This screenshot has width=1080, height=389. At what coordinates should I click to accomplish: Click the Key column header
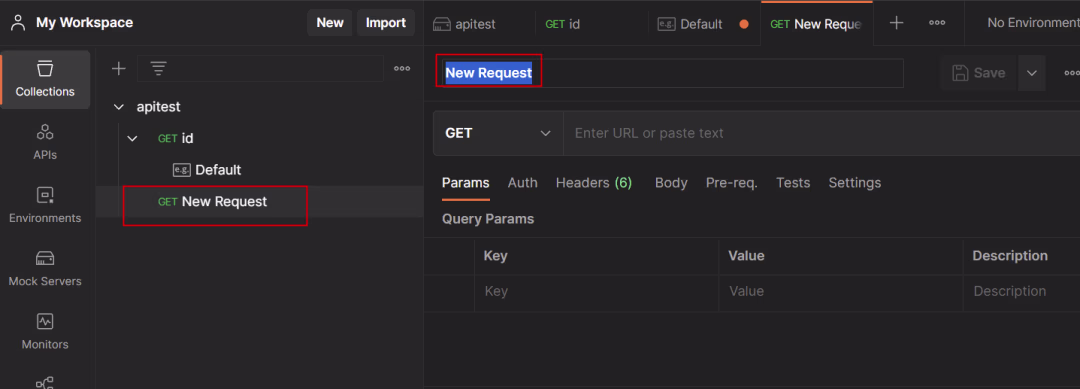495,256
